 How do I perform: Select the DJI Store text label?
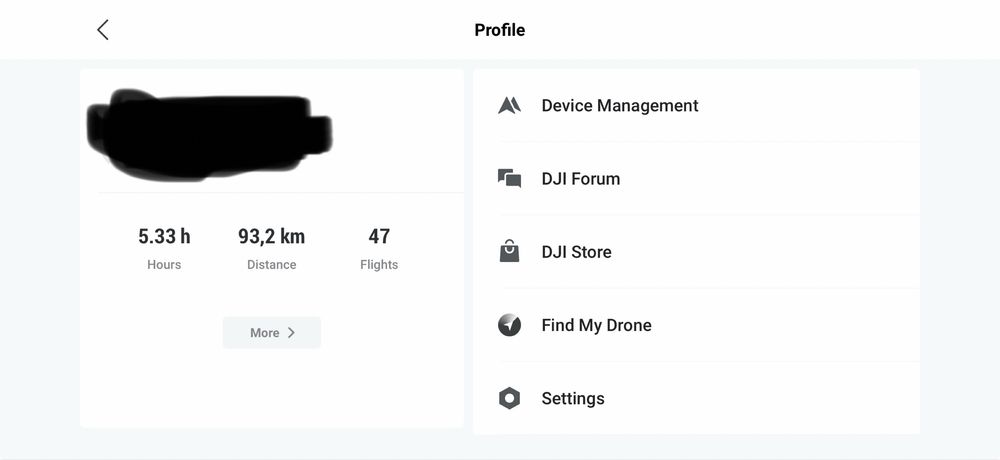coord(577,252)
